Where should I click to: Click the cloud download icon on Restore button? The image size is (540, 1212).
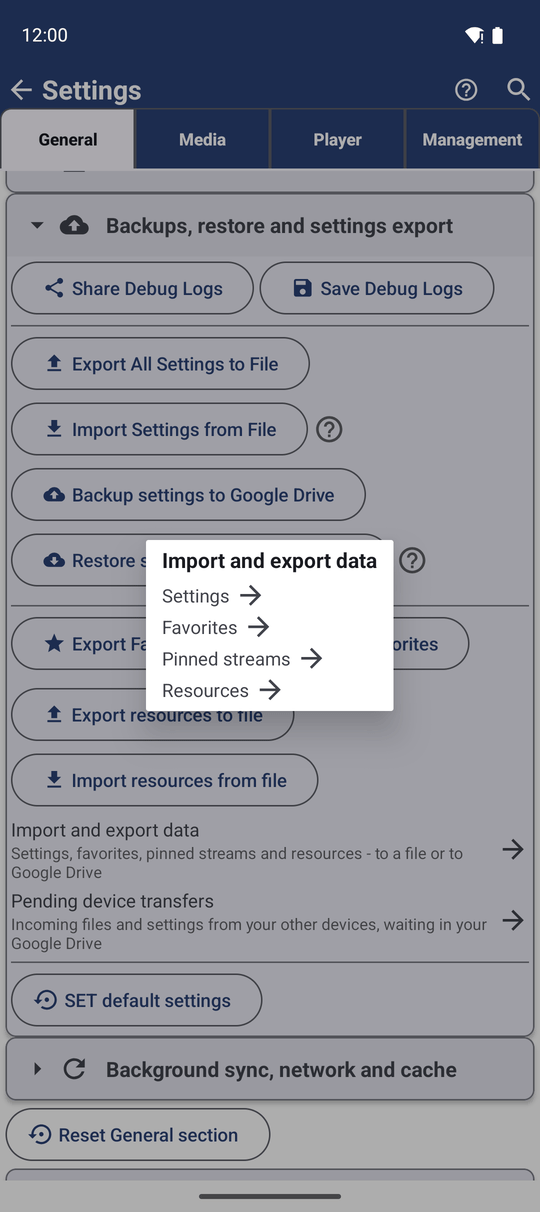coord(54,561)
